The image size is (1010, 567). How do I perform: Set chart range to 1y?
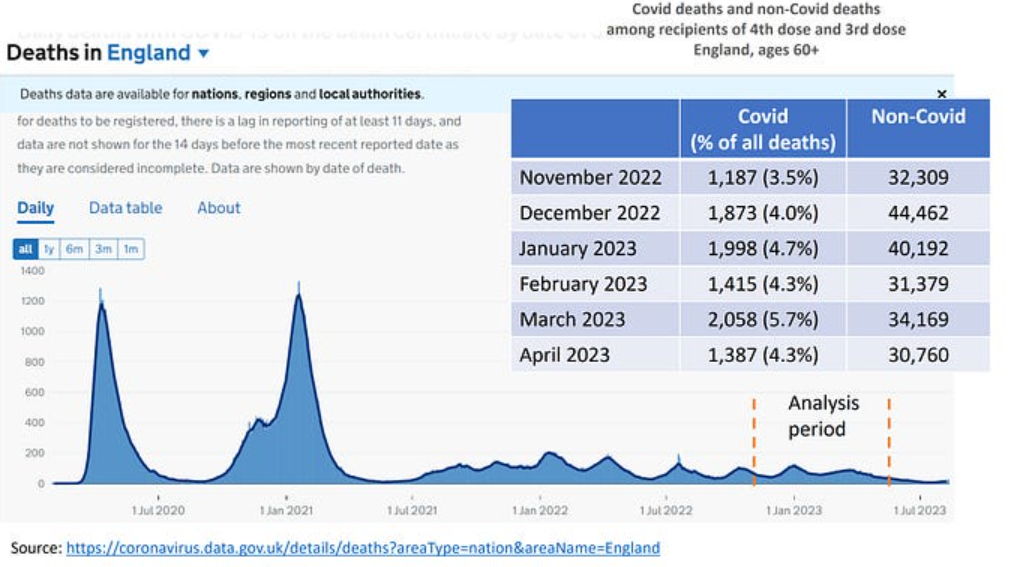(48, 249)
